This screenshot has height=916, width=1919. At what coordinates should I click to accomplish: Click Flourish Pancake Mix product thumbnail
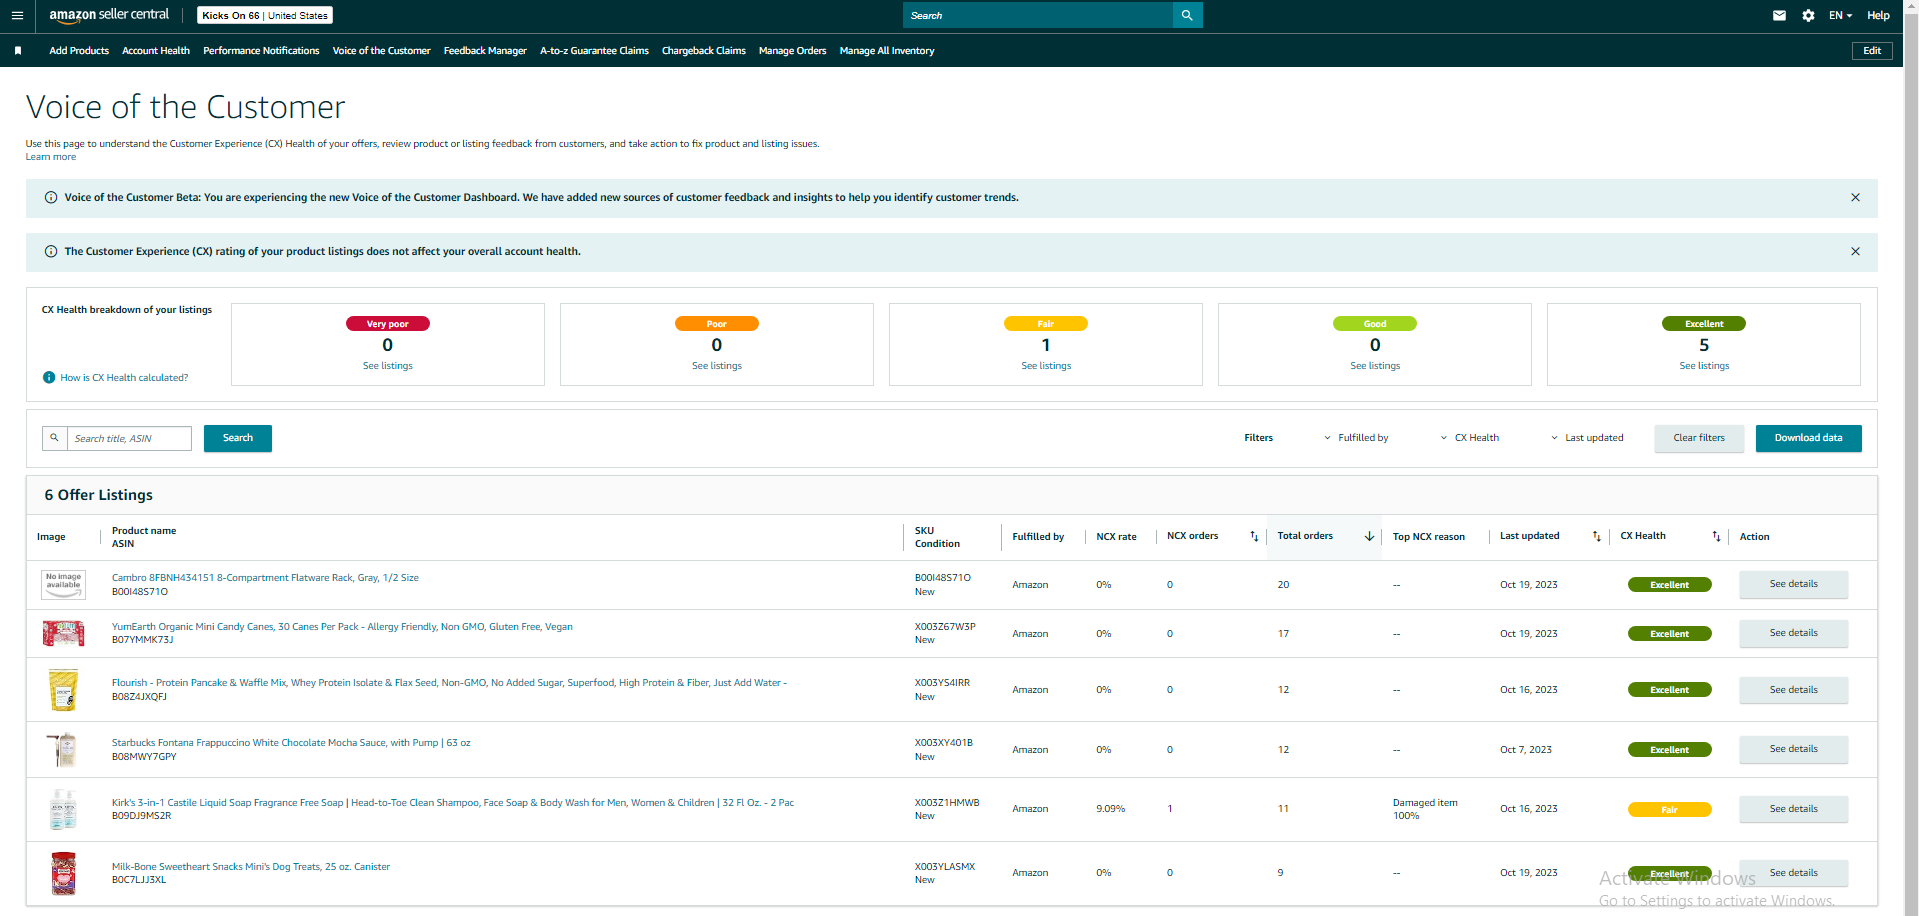63,690
